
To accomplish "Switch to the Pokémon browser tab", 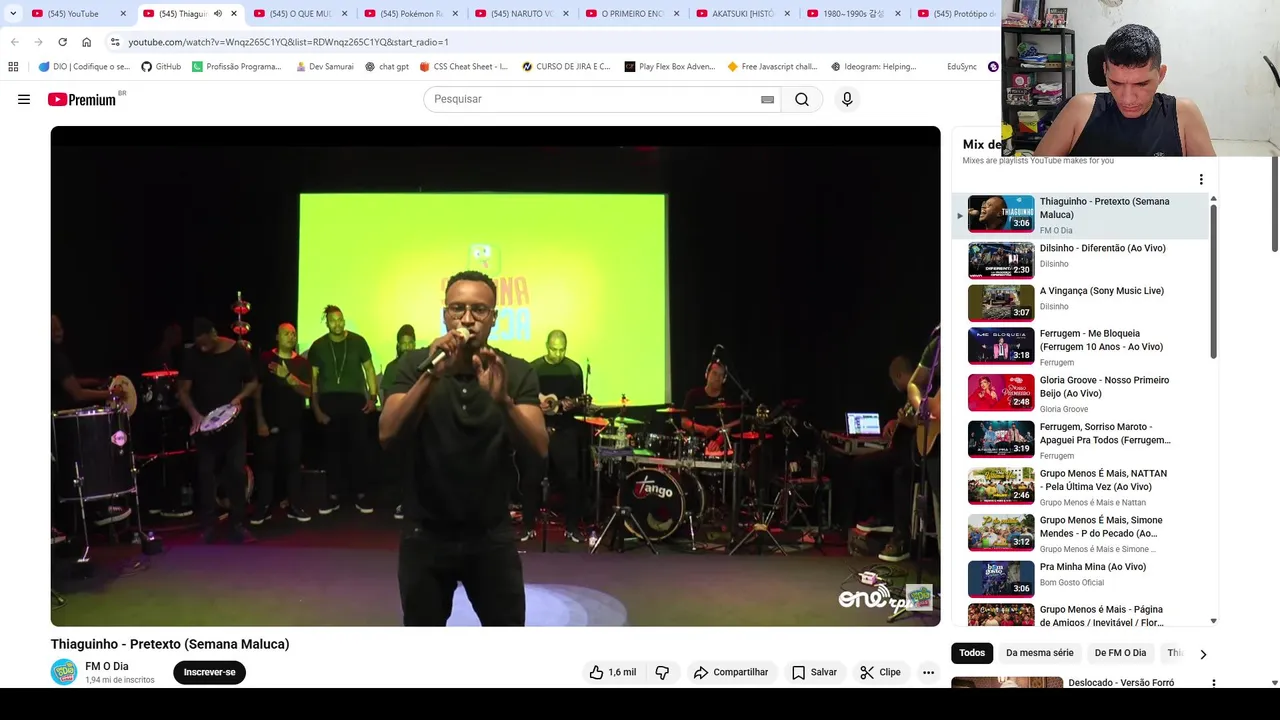I will (x=411, y=14).
